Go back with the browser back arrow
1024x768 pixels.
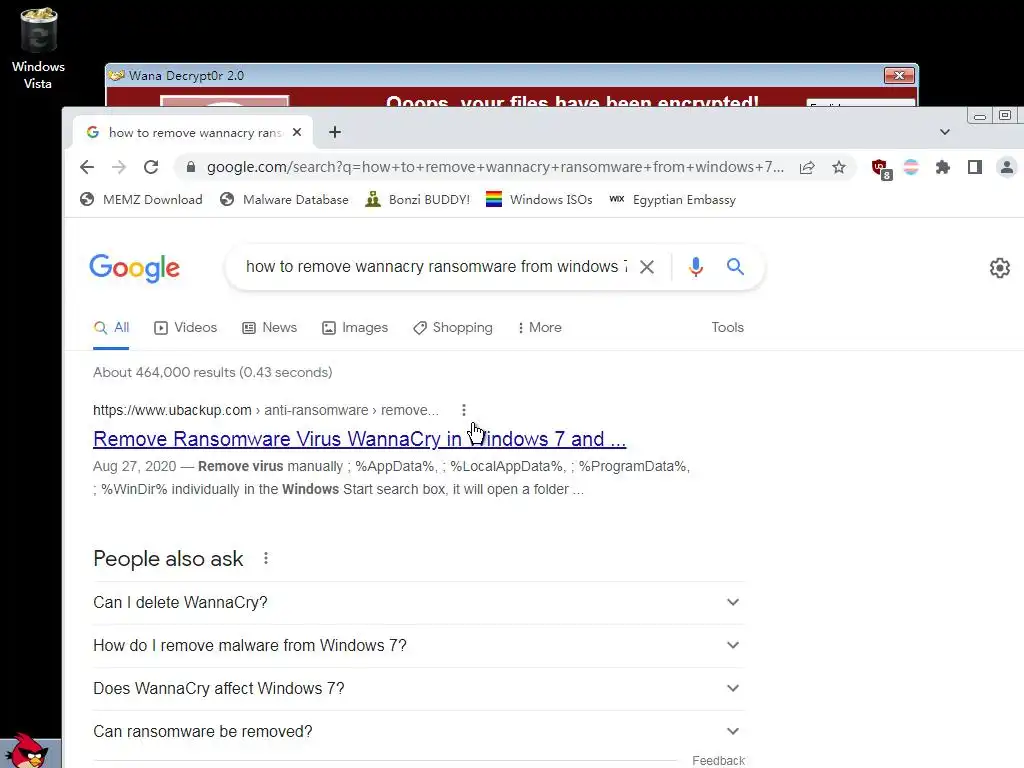(x=87, y=167)
